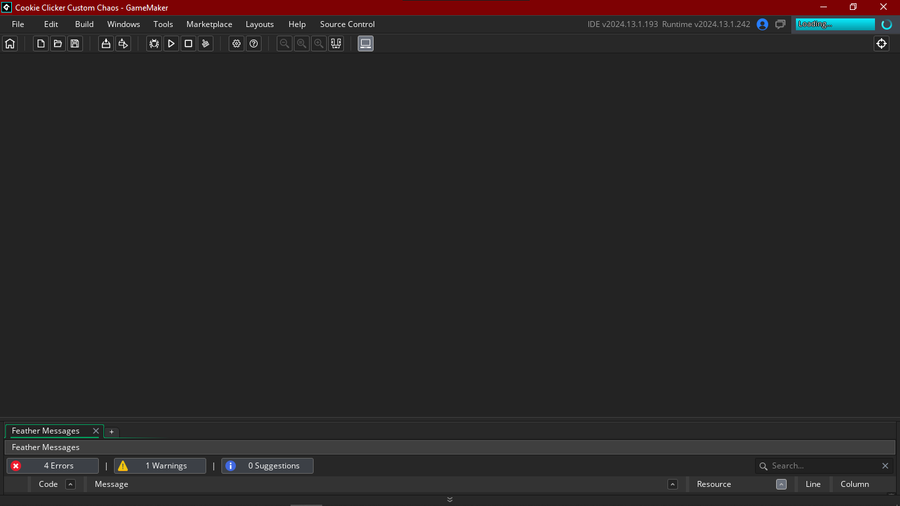Screen dimensions: 900x506
Task: Go to the Start Page home icon
Action: click(10, 44)
